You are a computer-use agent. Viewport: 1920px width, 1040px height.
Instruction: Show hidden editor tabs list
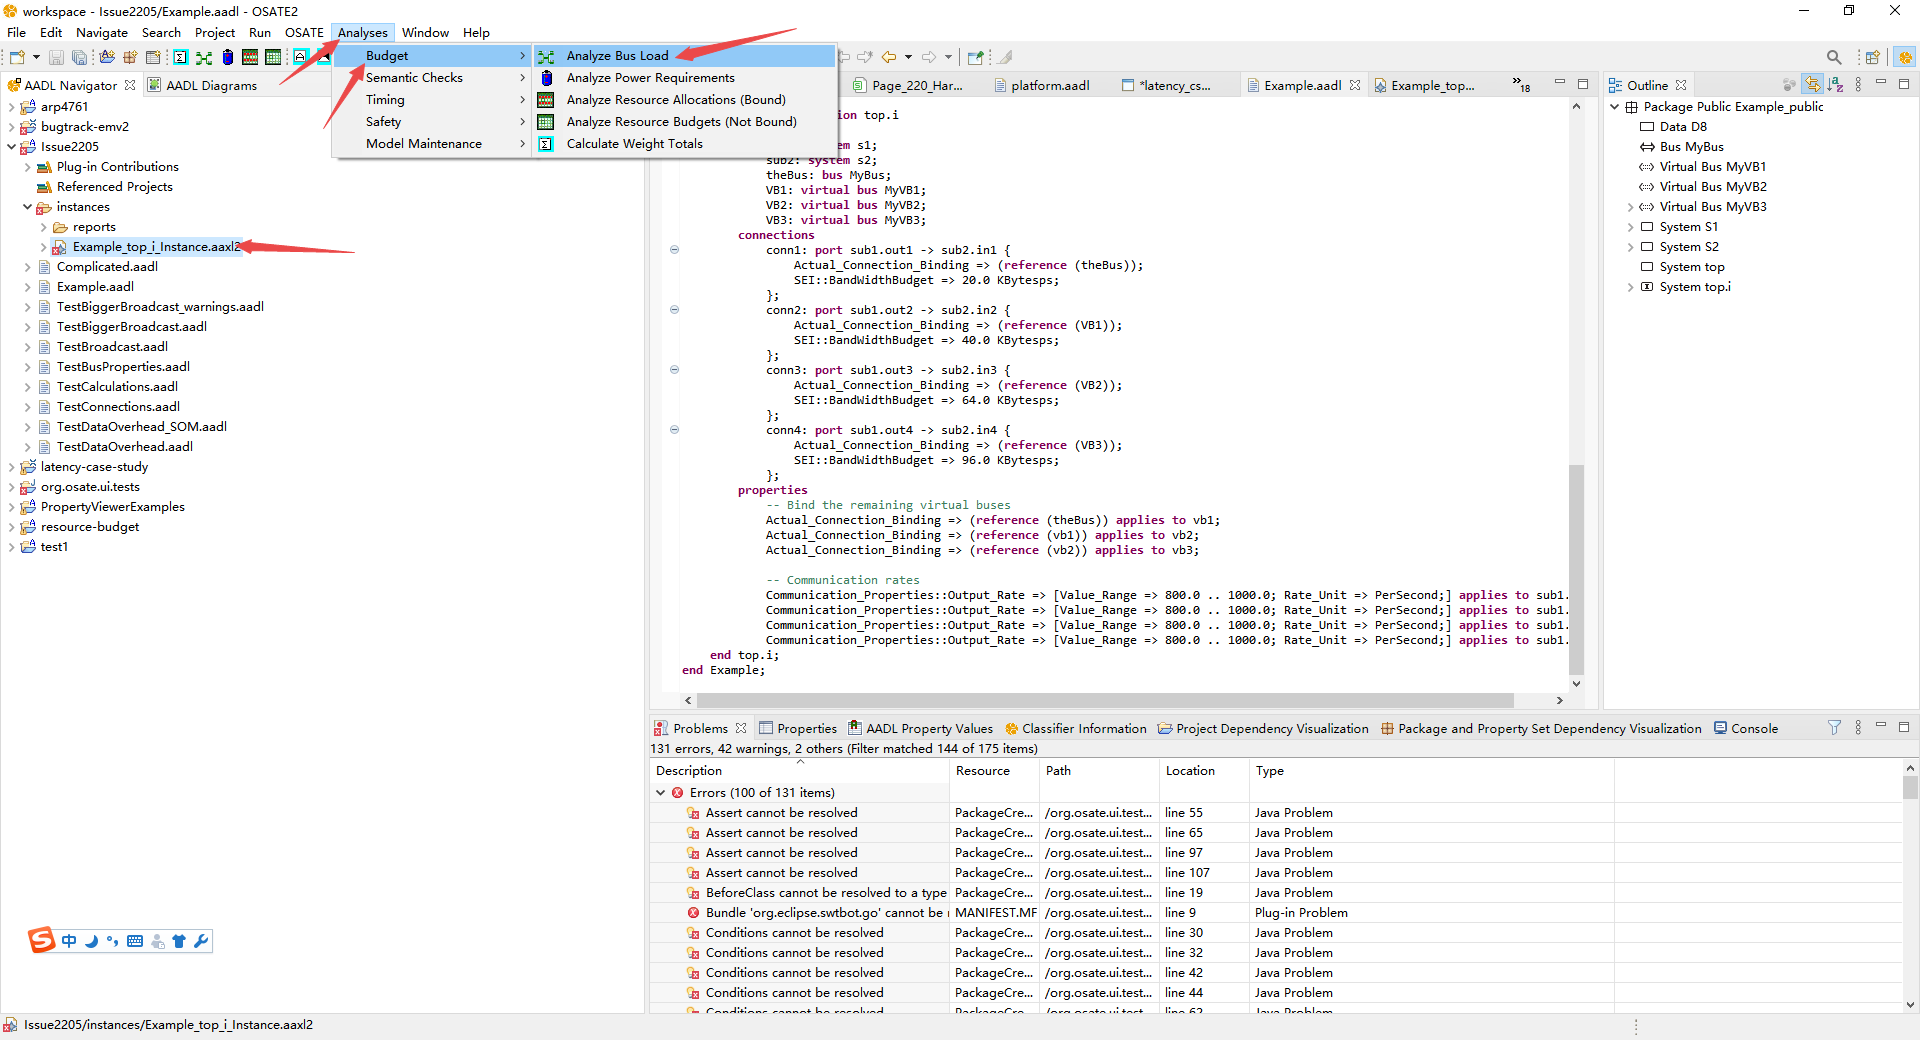(x=1520, y=85)
